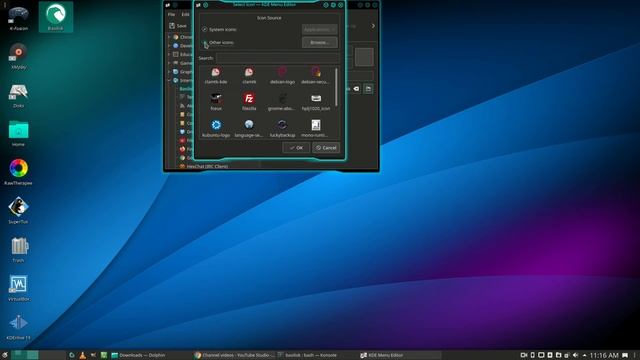Select the mono-runtime icon

[316, 129]
